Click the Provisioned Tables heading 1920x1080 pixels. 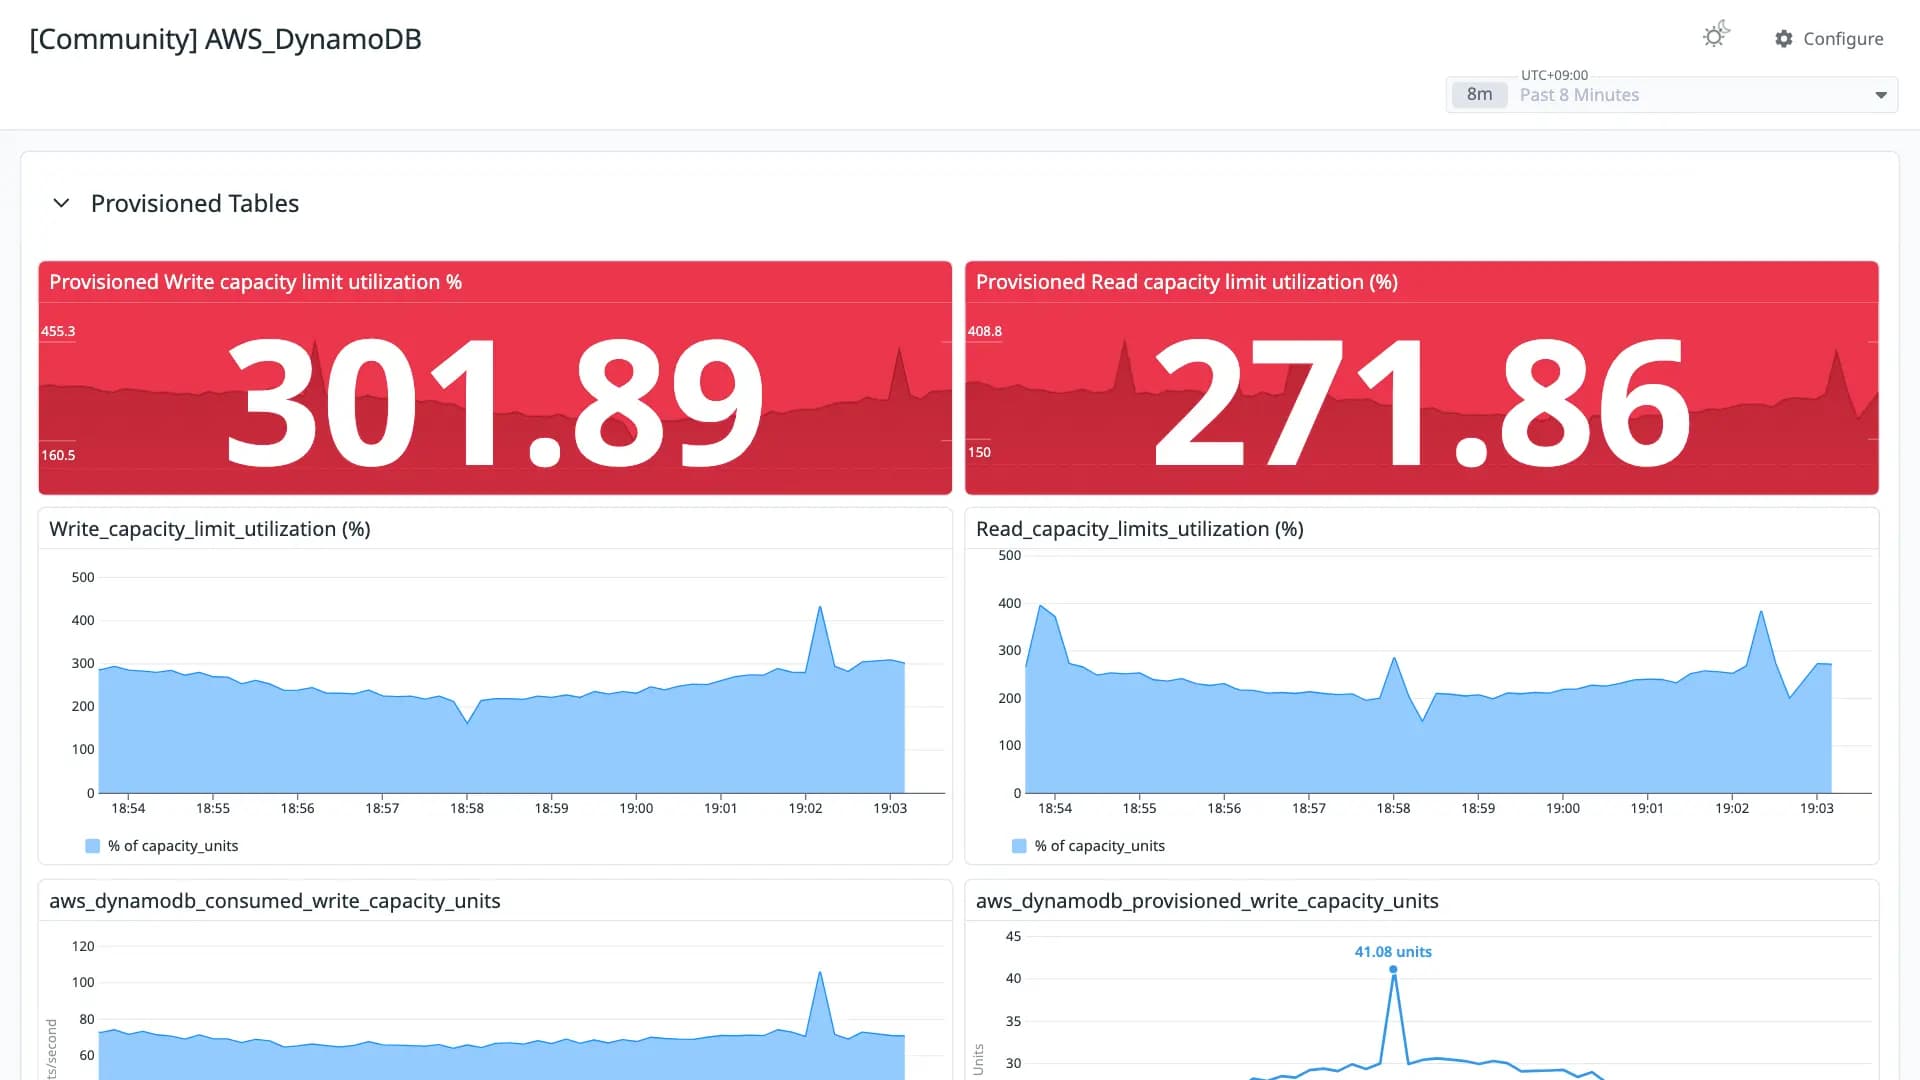pyautogui.click(x=195, y=203)
